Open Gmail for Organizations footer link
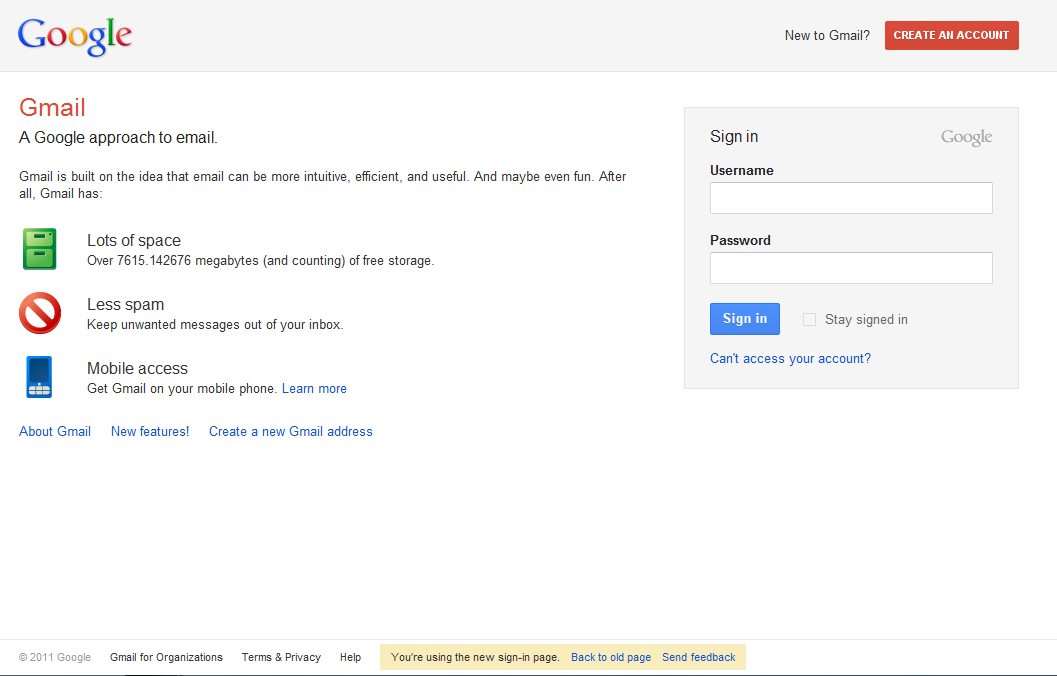1057x676 pixels. tap(166, 657)
